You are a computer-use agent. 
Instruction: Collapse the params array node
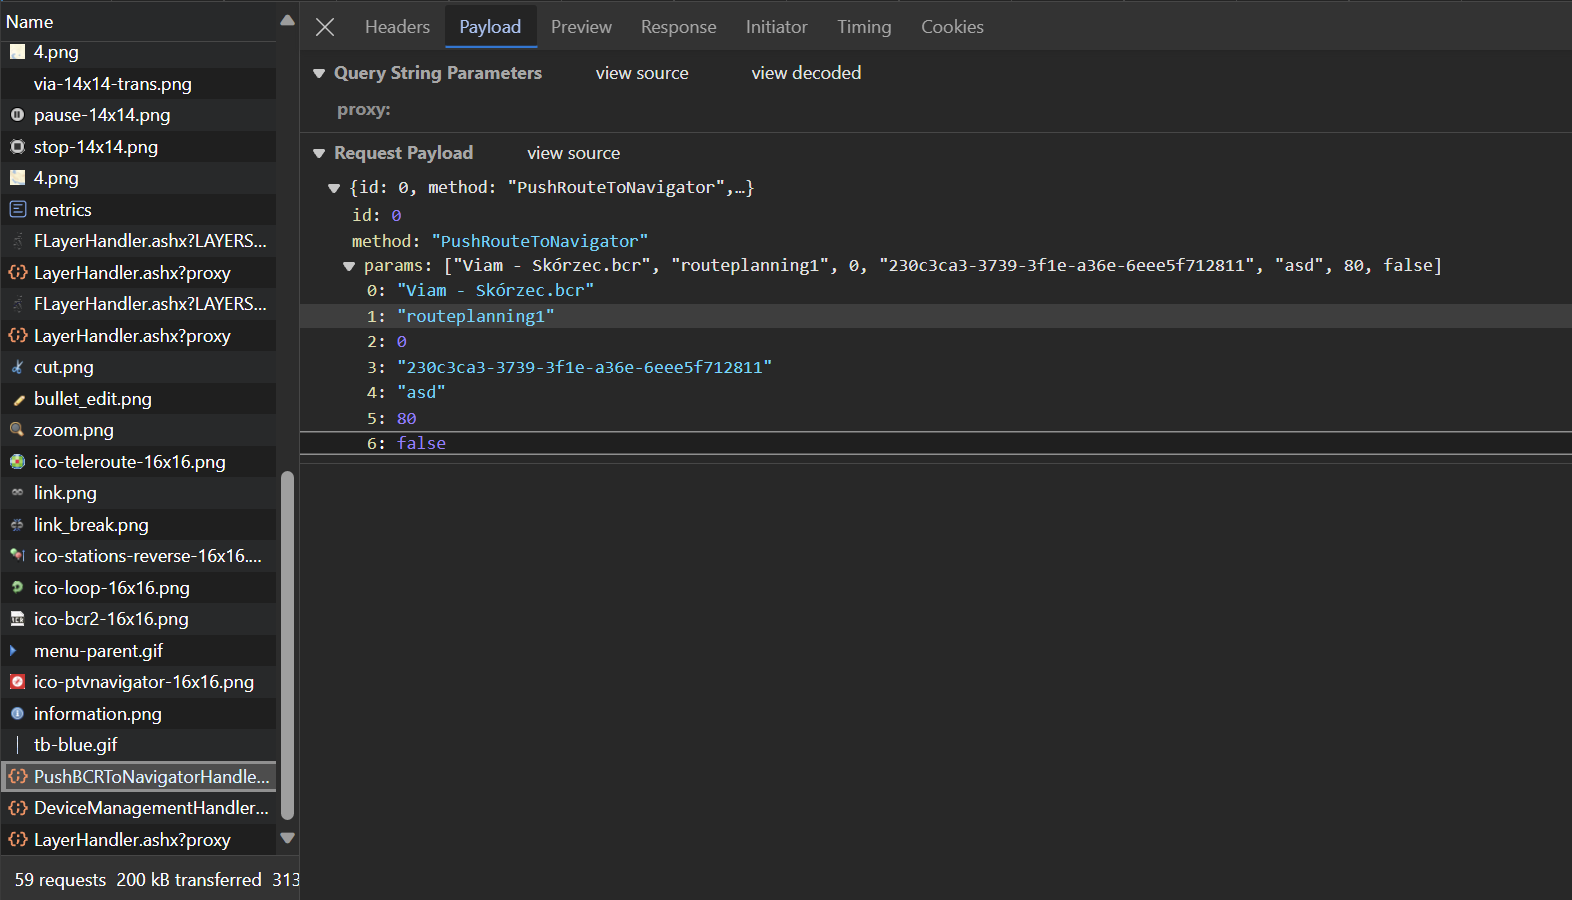[349, 266]
